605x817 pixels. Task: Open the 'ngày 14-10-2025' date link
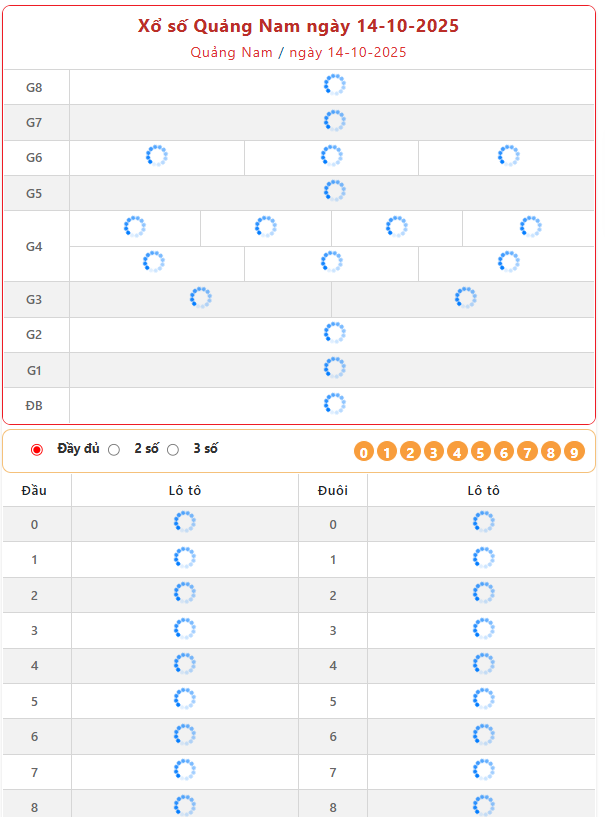[x=348, y=52]
